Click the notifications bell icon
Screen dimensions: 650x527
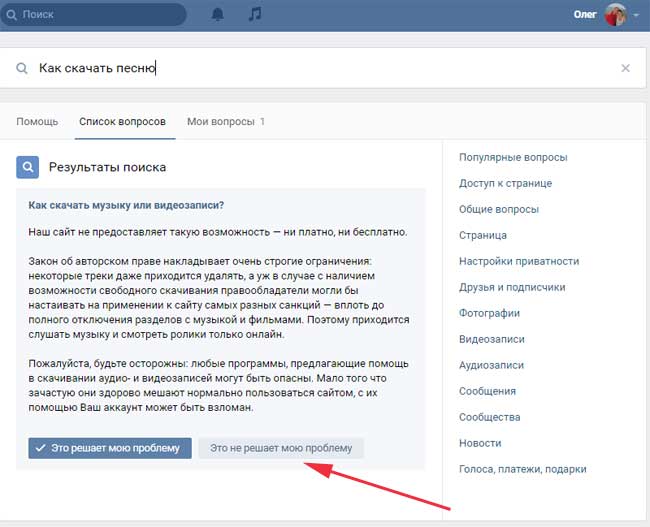[x=218, y=14]
